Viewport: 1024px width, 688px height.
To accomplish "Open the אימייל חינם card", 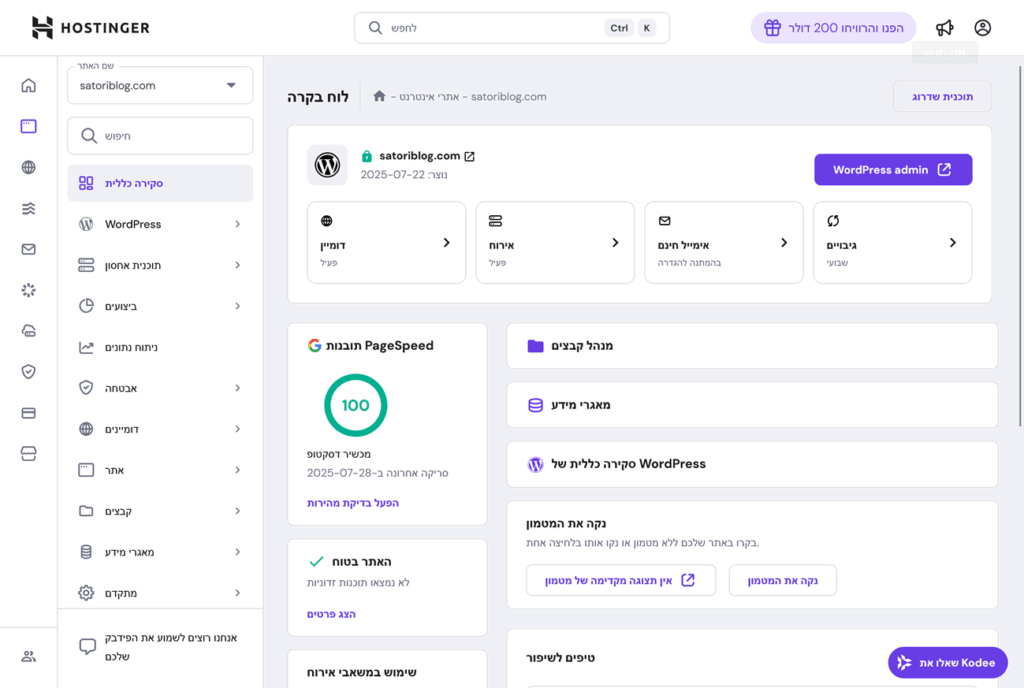I will coord(724,242).
